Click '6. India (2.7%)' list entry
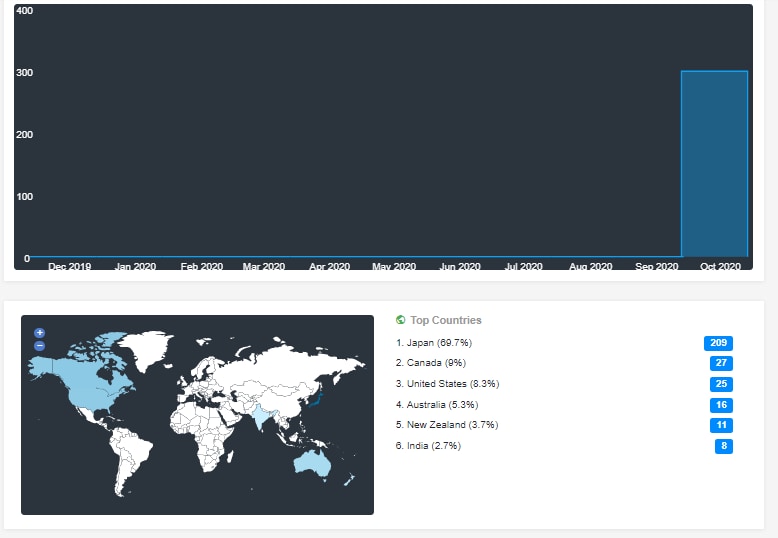This screenshot has height=538, width=778. [428, 446]
